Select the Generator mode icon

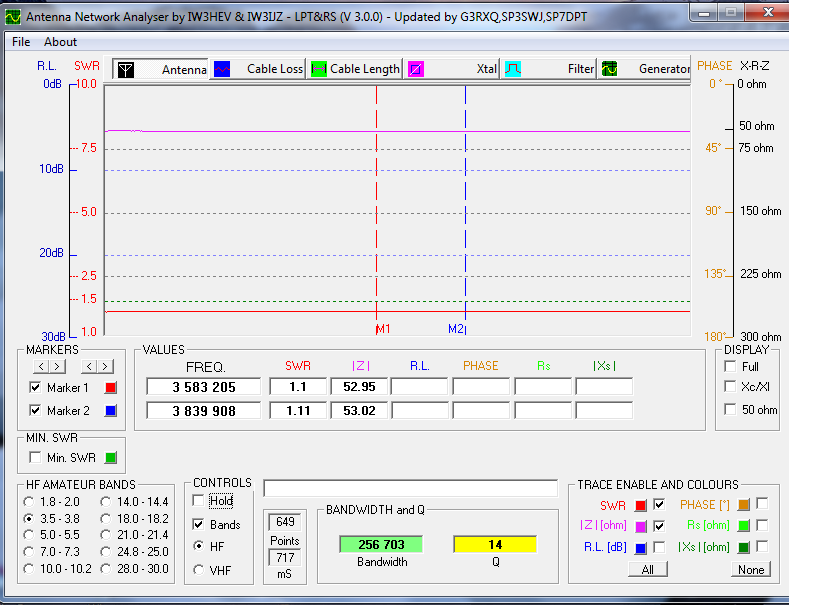(609, 69)
